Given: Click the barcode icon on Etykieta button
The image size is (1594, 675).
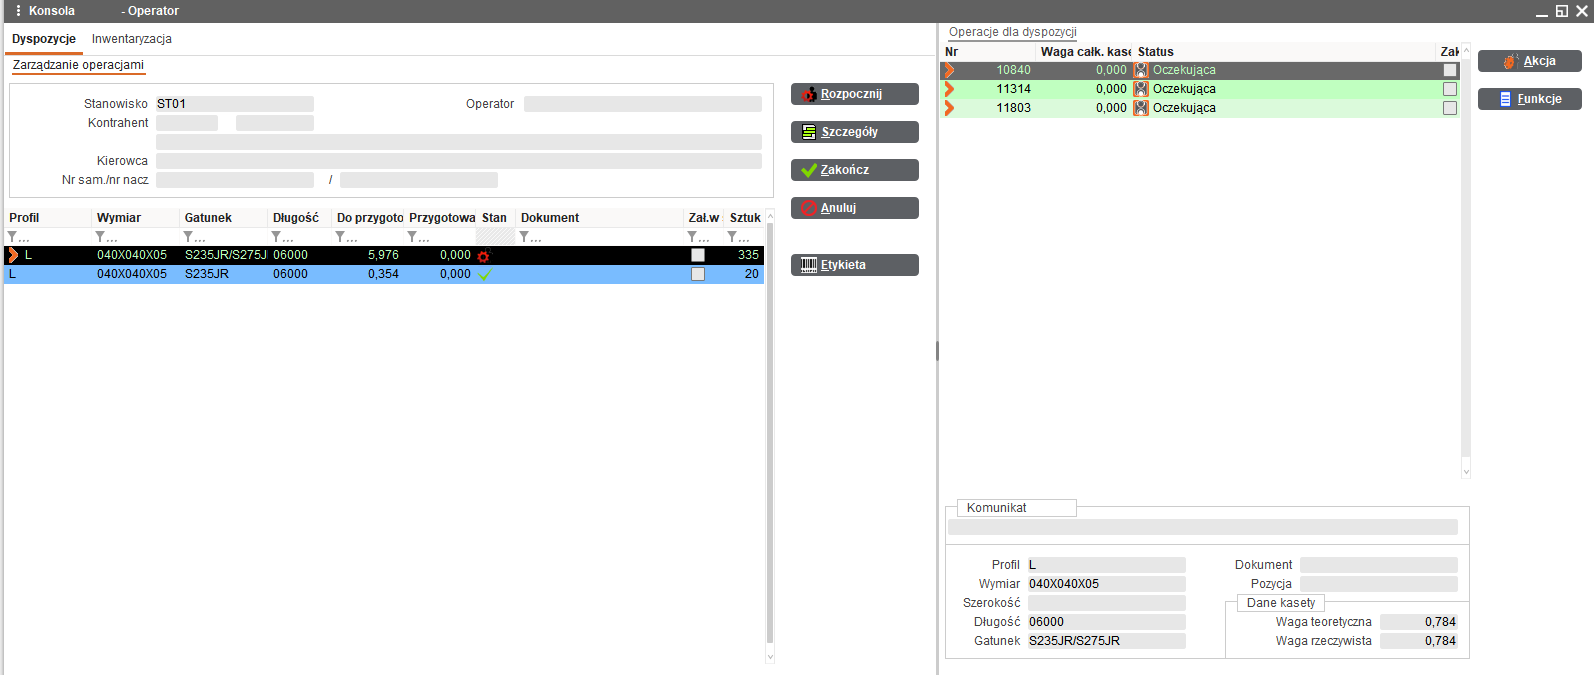Looking at the screenshot, I should (809, 265).
